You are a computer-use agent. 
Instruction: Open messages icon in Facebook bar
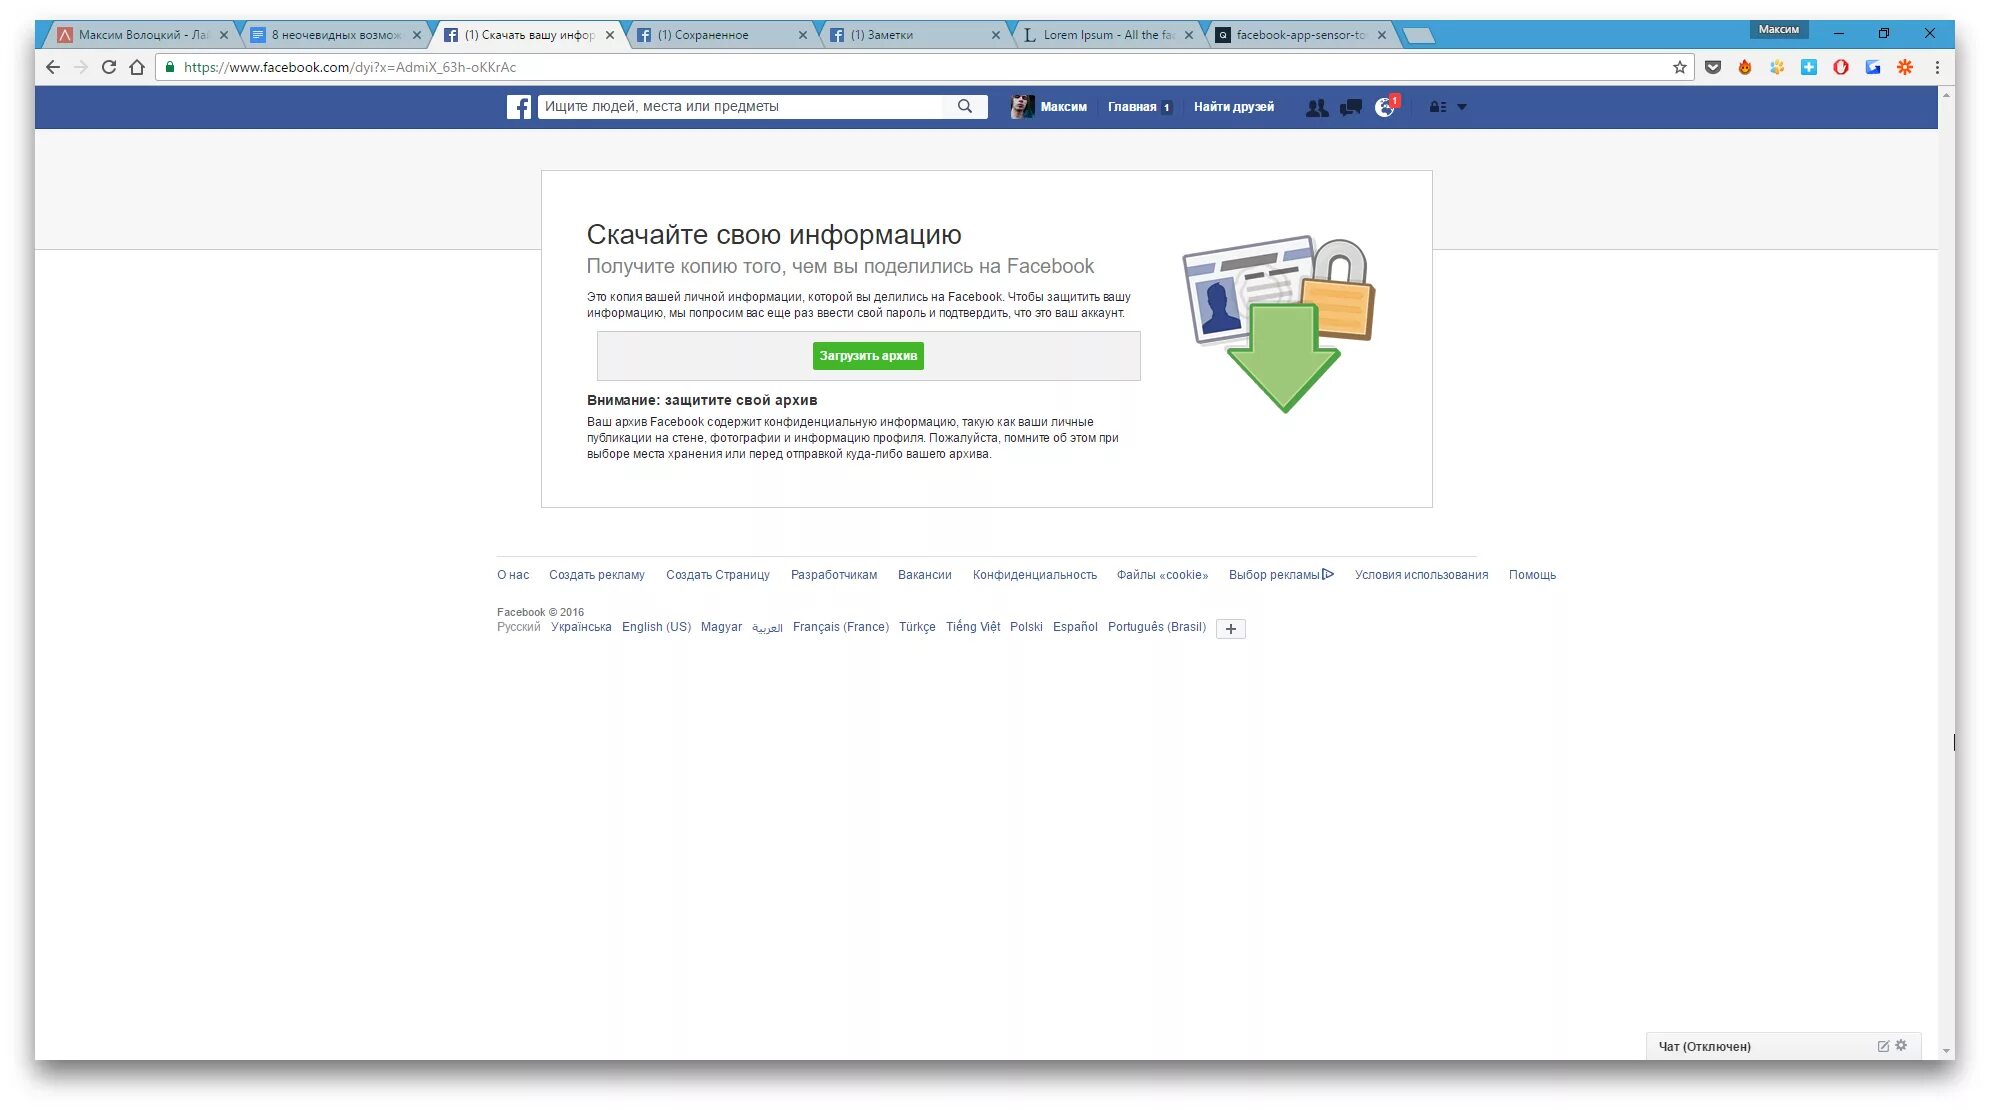coord(1351,107)
